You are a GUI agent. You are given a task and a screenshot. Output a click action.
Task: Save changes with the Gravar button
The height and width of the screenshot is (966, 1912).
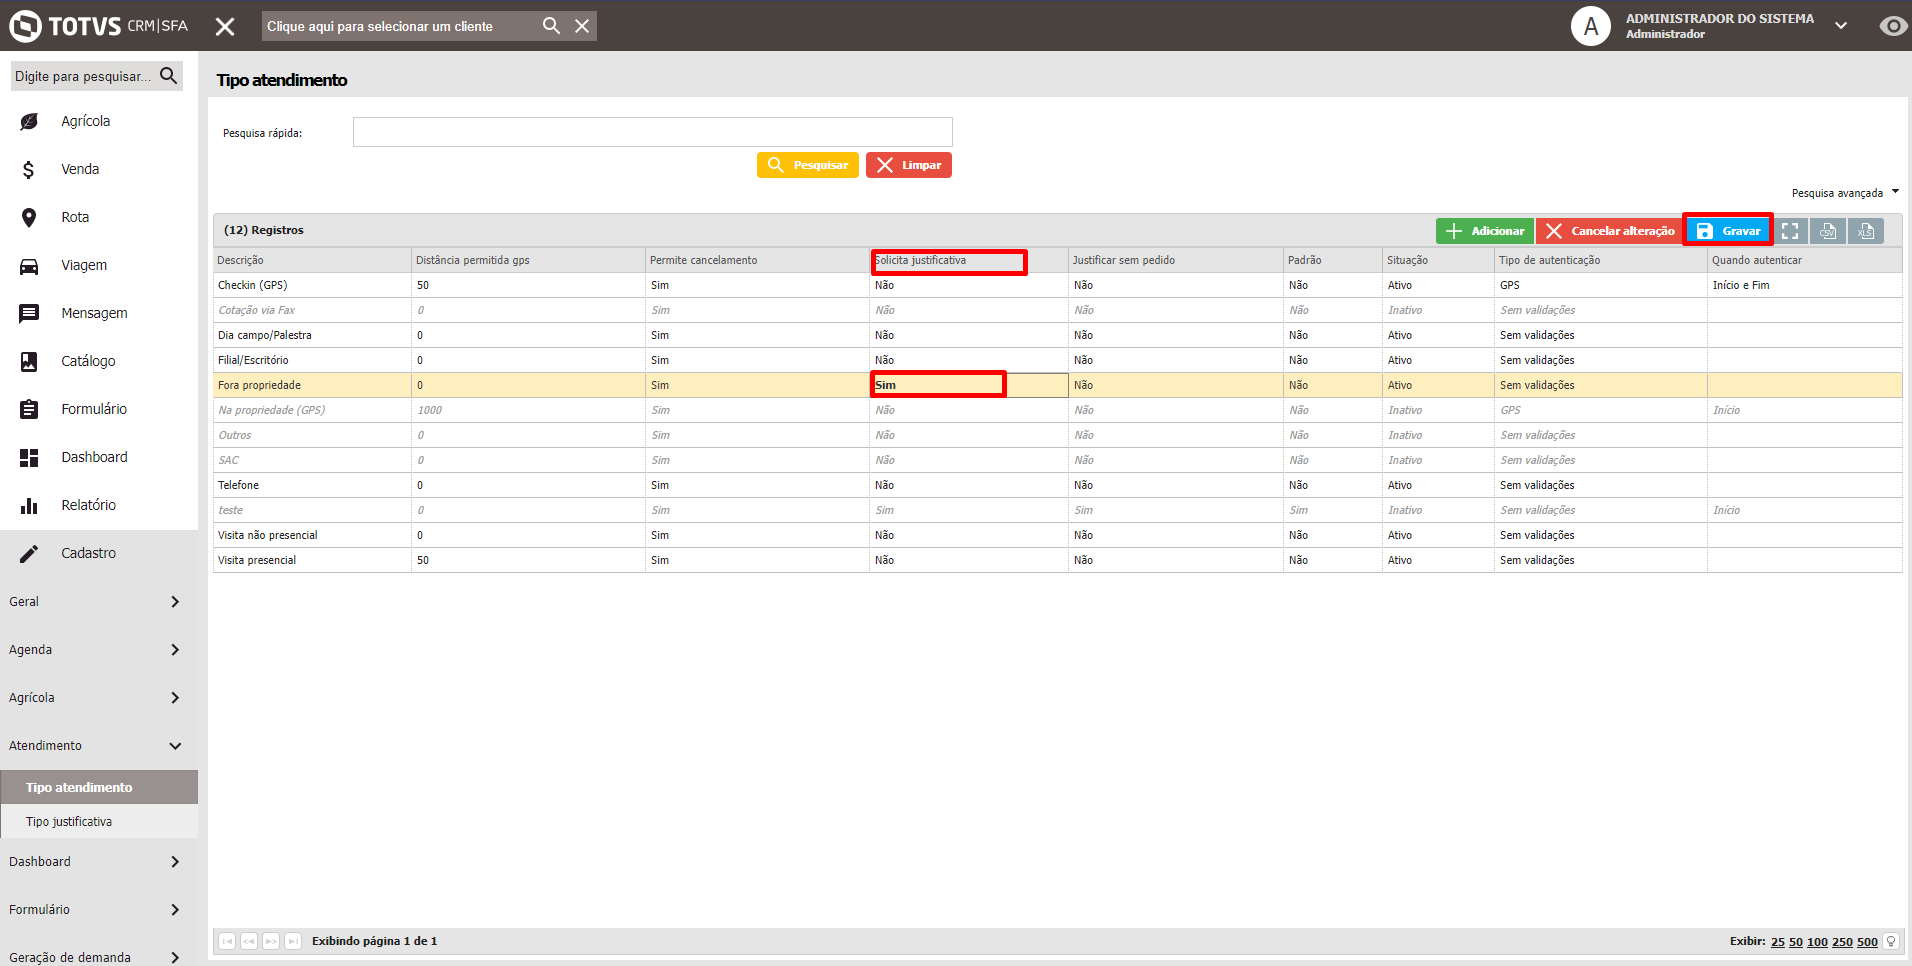(x=1728, y=231)
